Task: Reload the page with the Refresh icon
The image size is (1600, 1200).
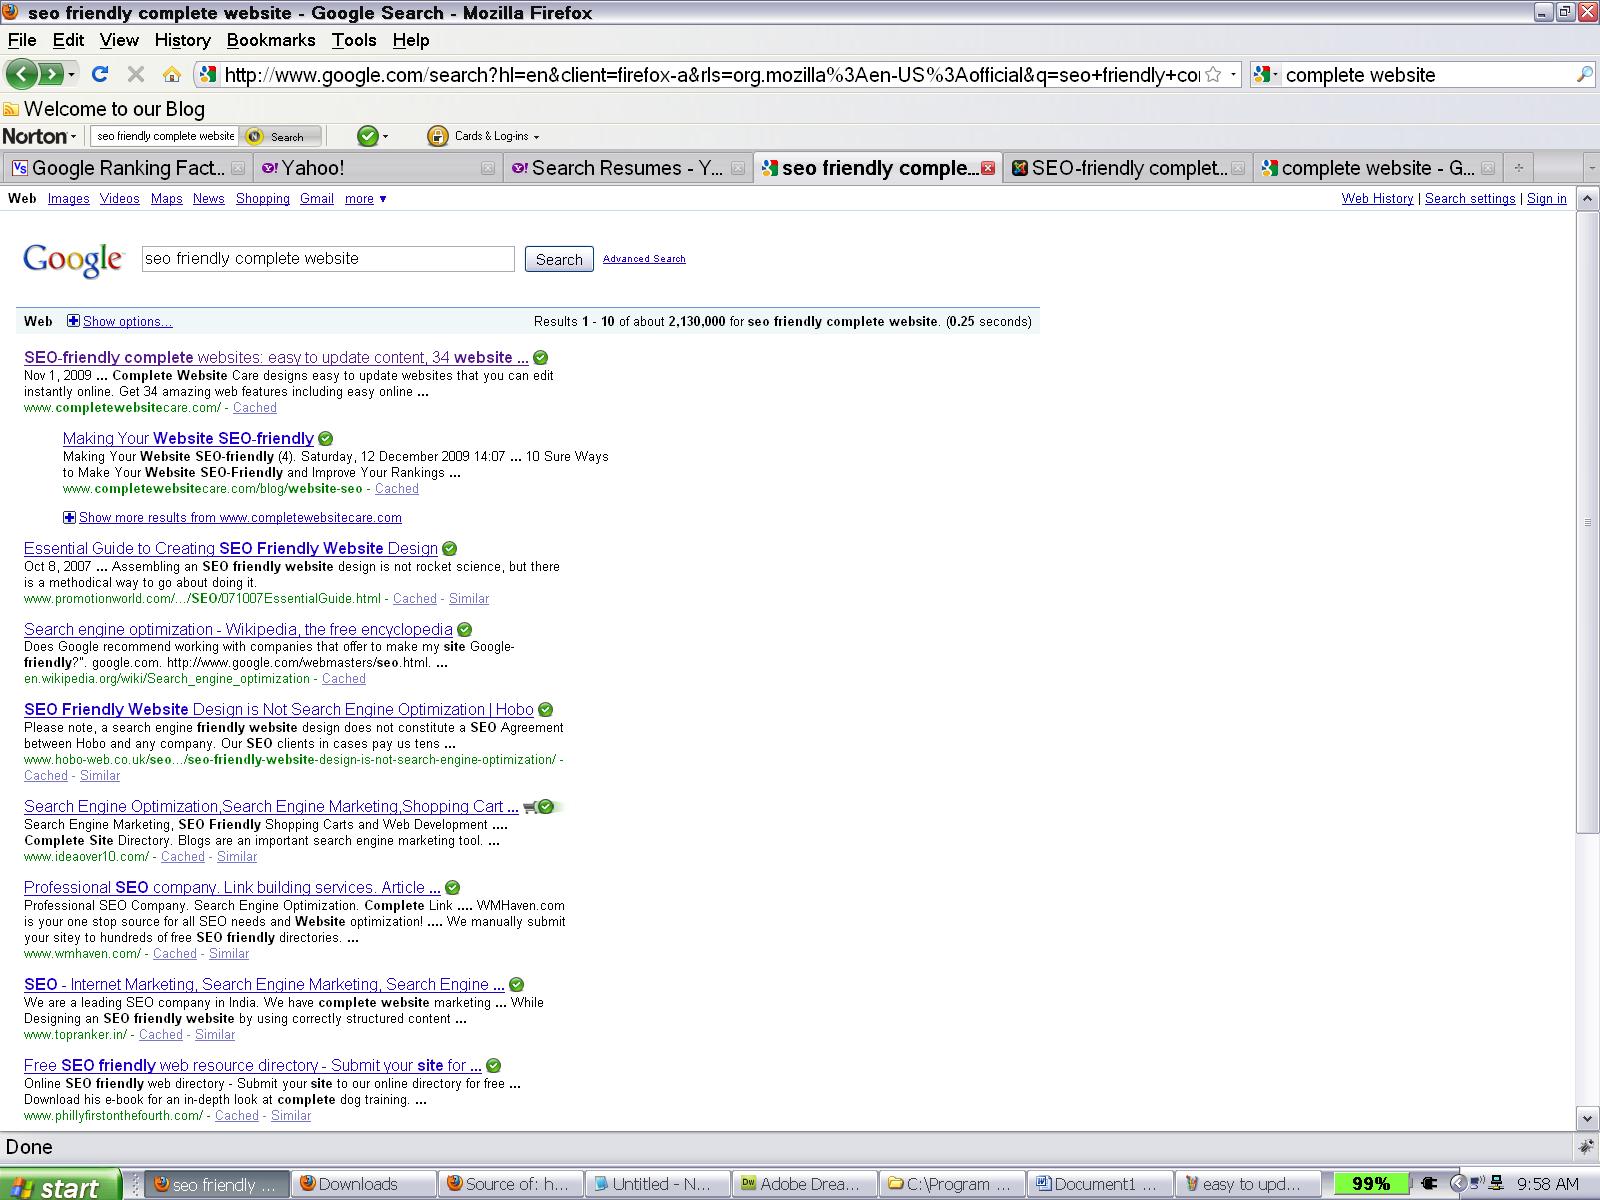Action: [99, 74]
